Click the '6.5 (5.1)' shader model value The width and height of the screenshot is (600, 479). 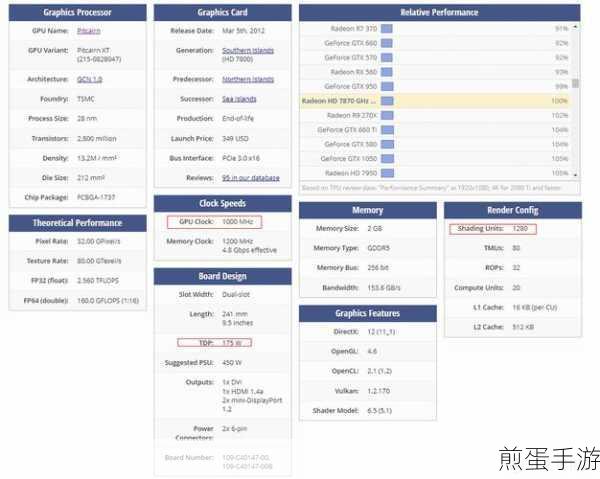[380, 411]
